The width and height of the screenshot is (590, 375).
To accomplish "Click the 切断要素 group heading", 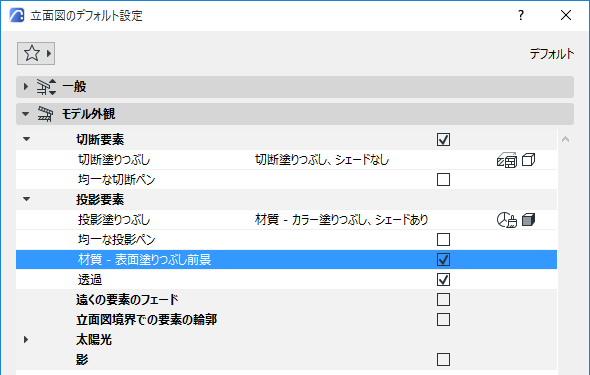I will click(x=100, y=140).
